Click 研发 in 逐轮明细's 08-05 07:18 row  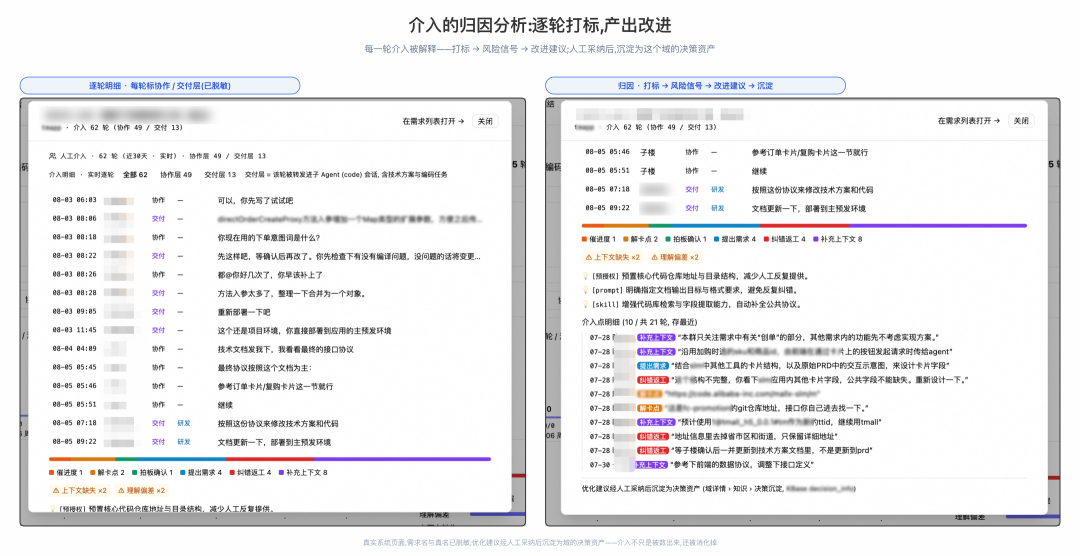point(184,424)
